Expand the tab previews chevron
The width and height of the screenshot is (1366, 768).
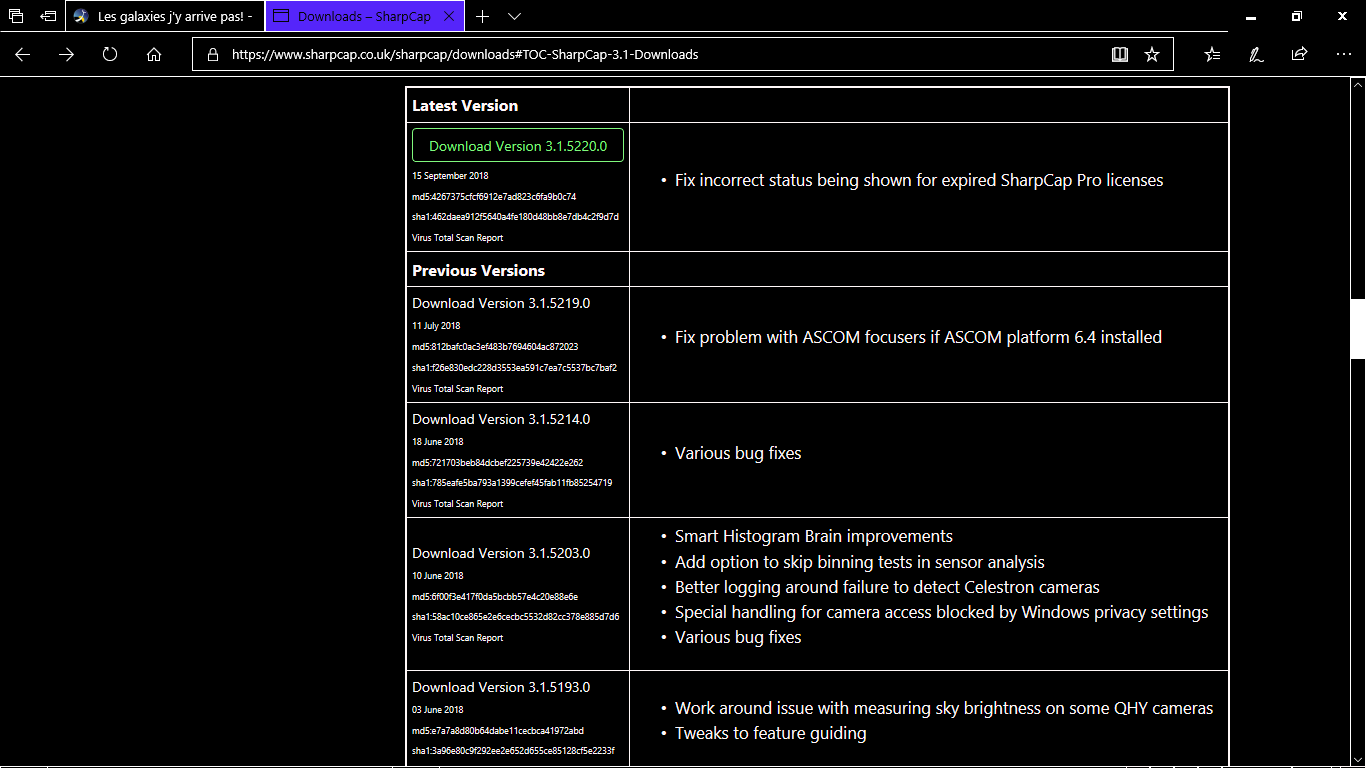[514, 16]
